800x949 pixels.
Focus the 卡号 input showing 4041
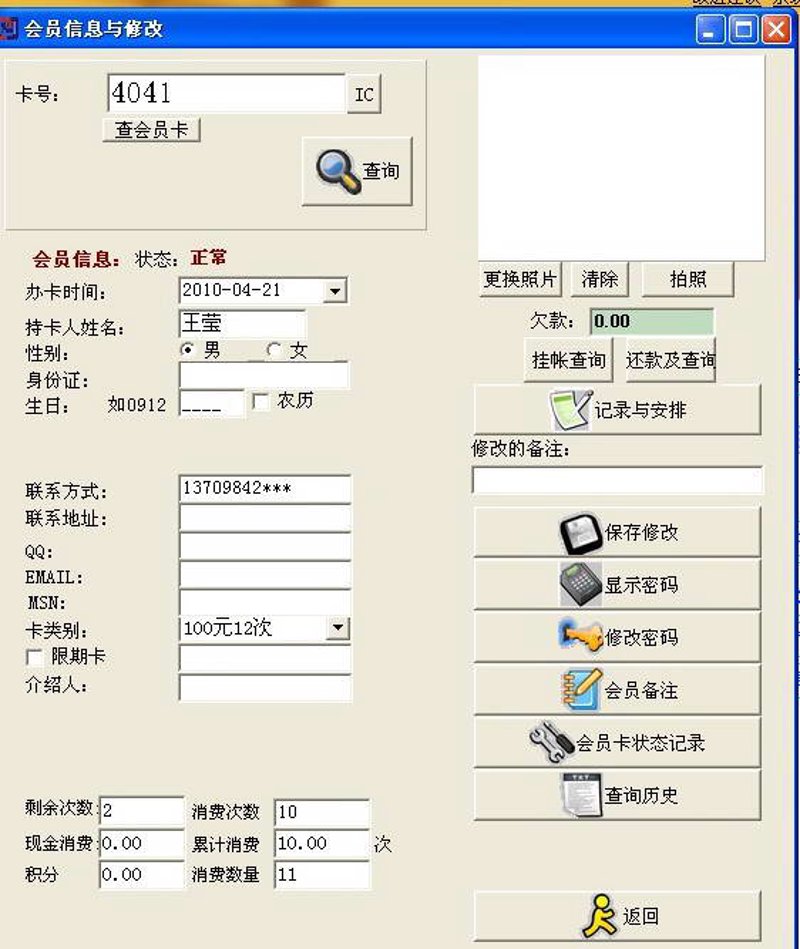pyautogui.click(x=226, y=93)
